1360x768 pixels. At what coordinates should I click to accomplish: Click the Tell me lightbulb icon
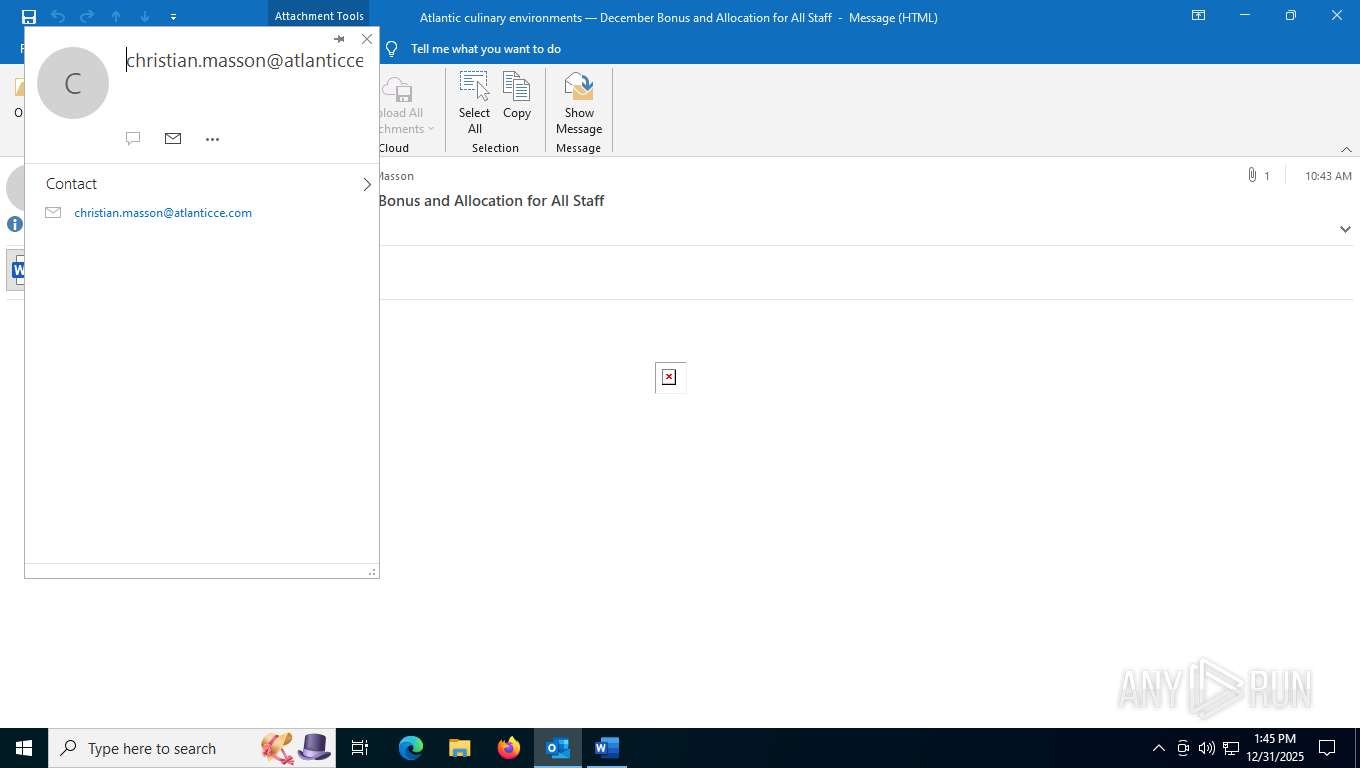[392, 49]
